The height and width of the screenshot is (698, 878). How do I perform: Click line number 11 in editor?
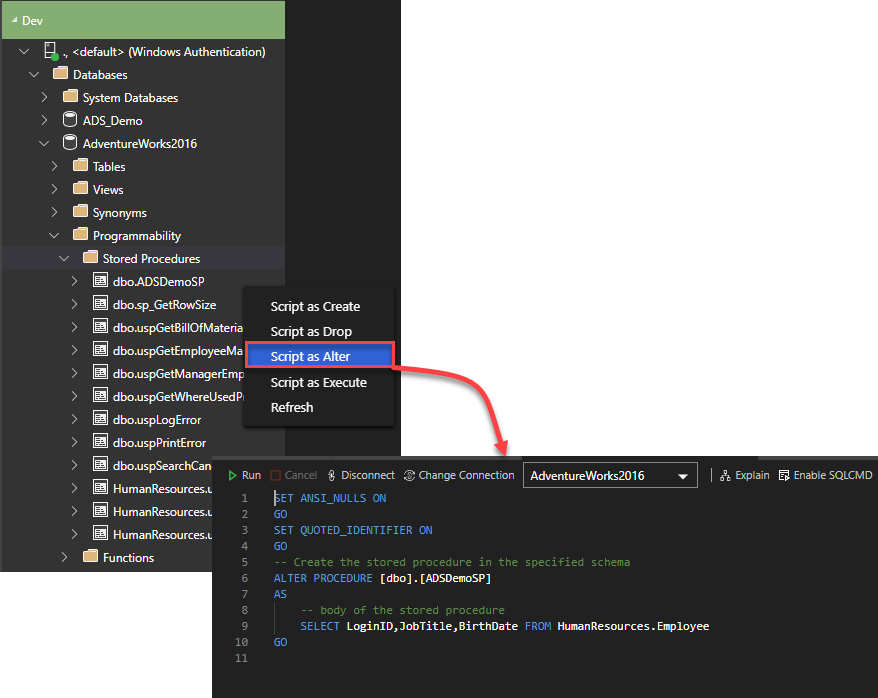241,658
